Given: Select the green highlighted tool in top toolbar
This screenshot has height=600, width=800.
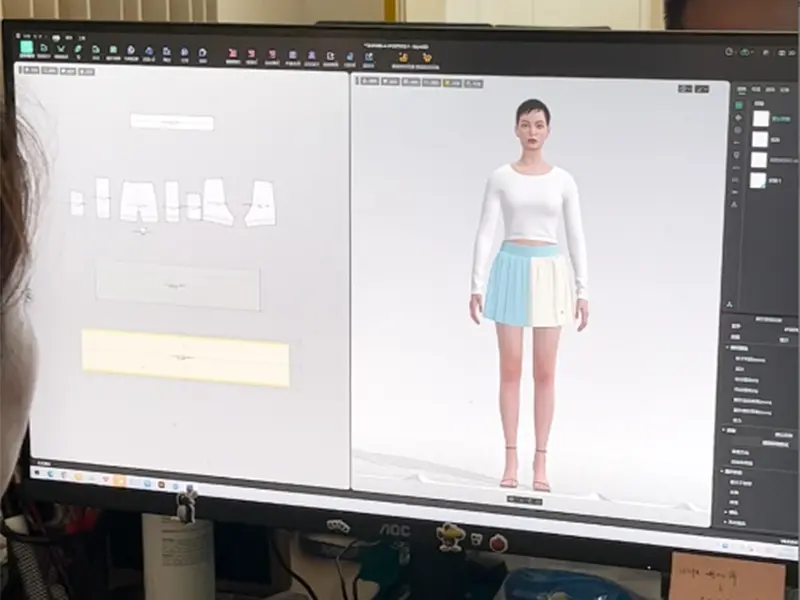Looking at the screenshot, I should pyautogui.click(x=27, y=48).
